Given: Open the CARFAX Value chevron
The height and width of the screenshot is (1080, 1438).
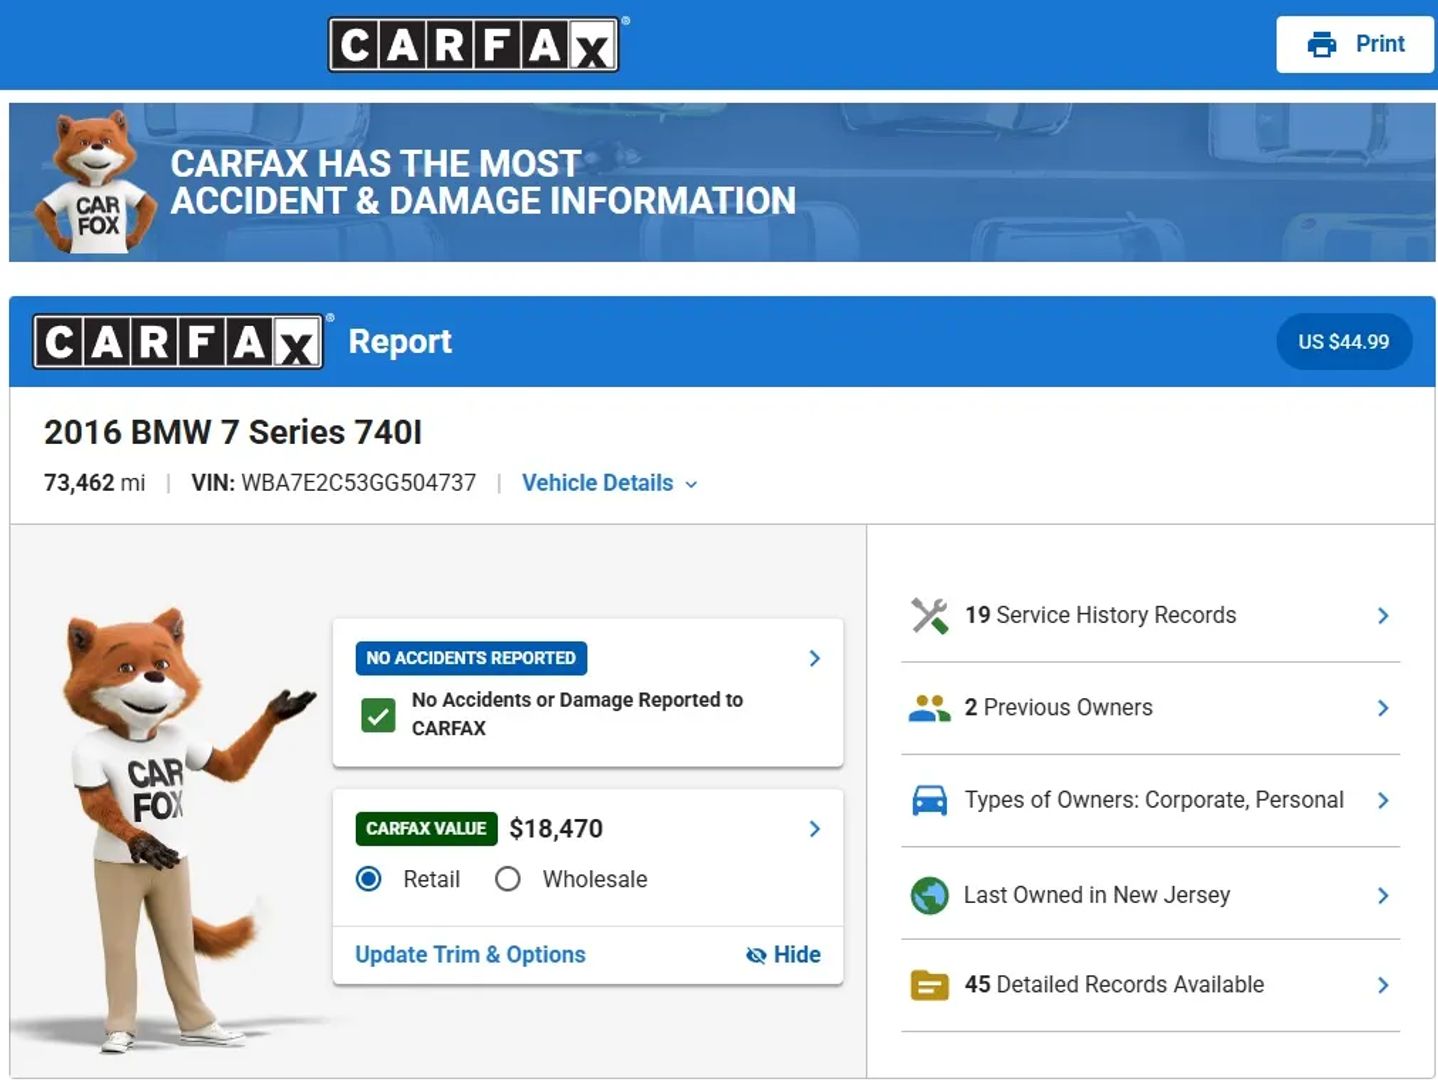Looking at the screenshot, I should (815, 829).
